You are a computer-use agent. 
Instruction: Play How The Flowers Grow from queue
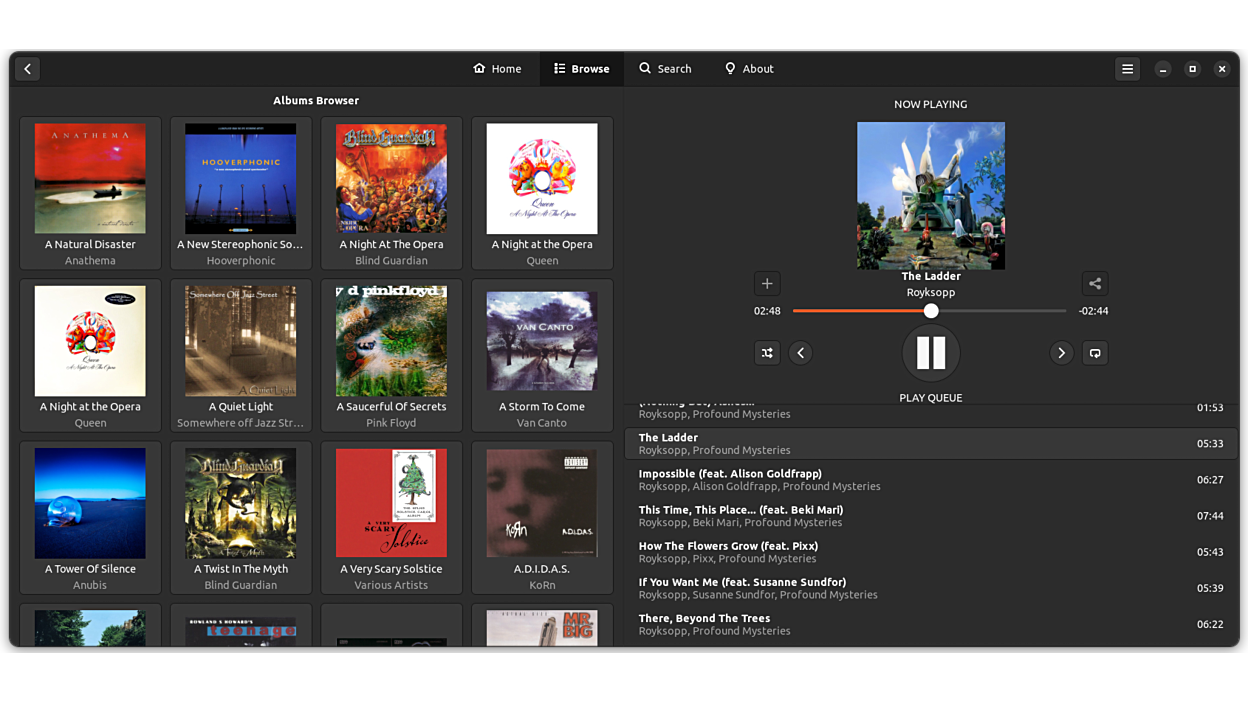click(931, 552)
